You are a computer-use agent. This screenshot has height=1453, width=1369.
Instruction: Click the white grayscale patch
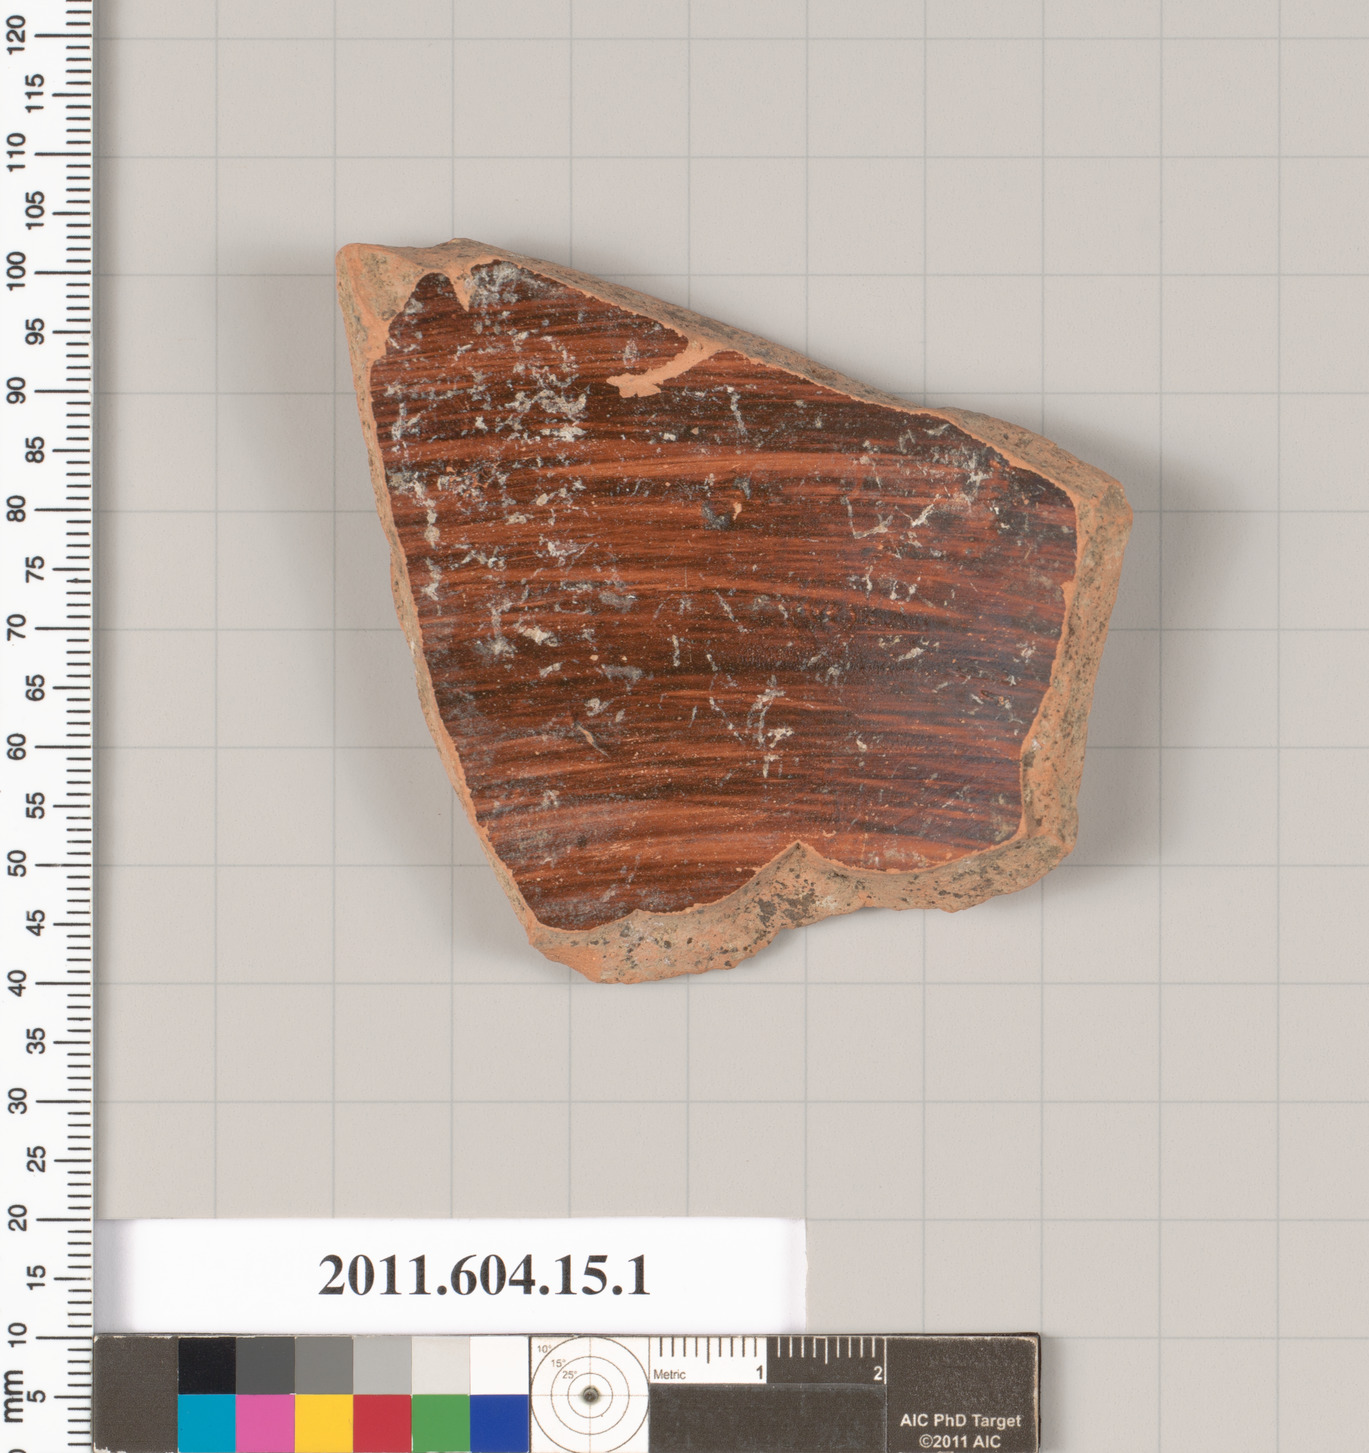(499, 1365)
